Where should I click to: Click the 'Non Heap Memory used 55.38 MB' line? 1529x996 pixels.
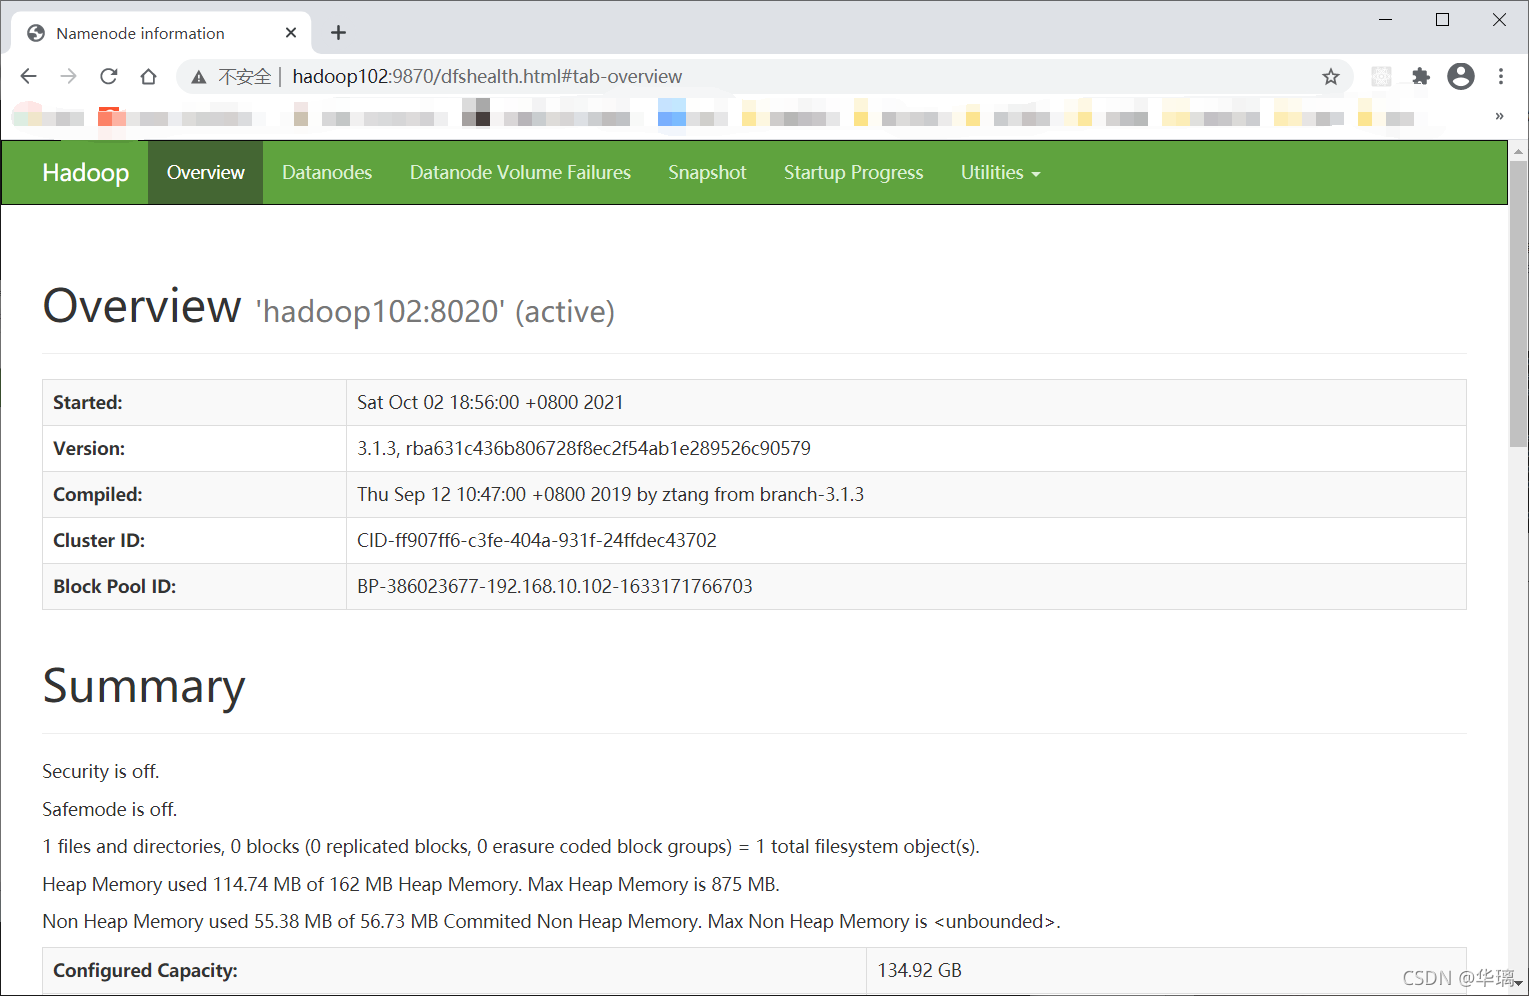(551, 922)
